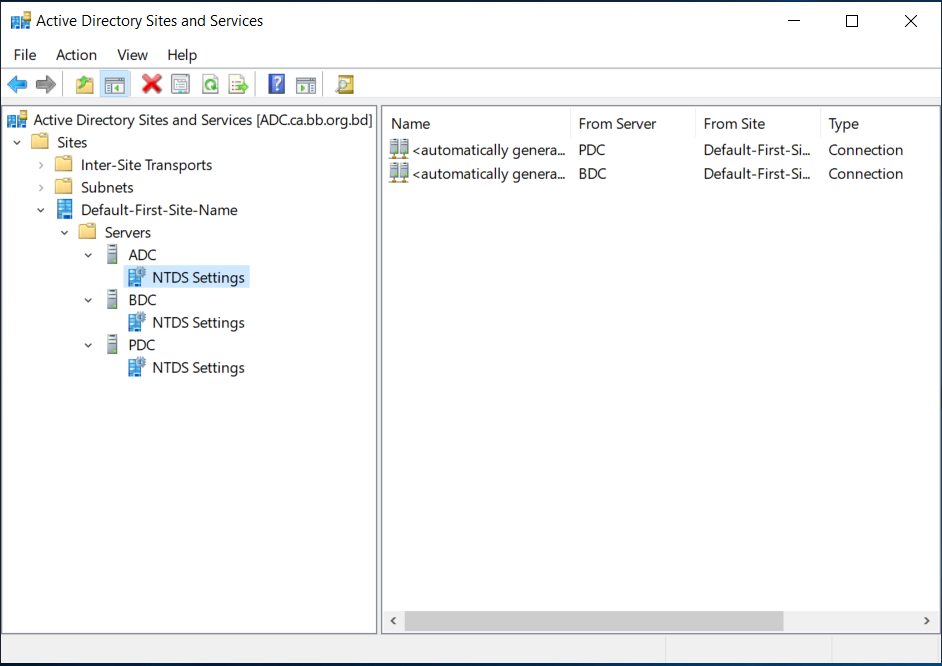This screenshot has height=666, width=942.
Task: Sort by the Type column header
Action: point(880,124)
